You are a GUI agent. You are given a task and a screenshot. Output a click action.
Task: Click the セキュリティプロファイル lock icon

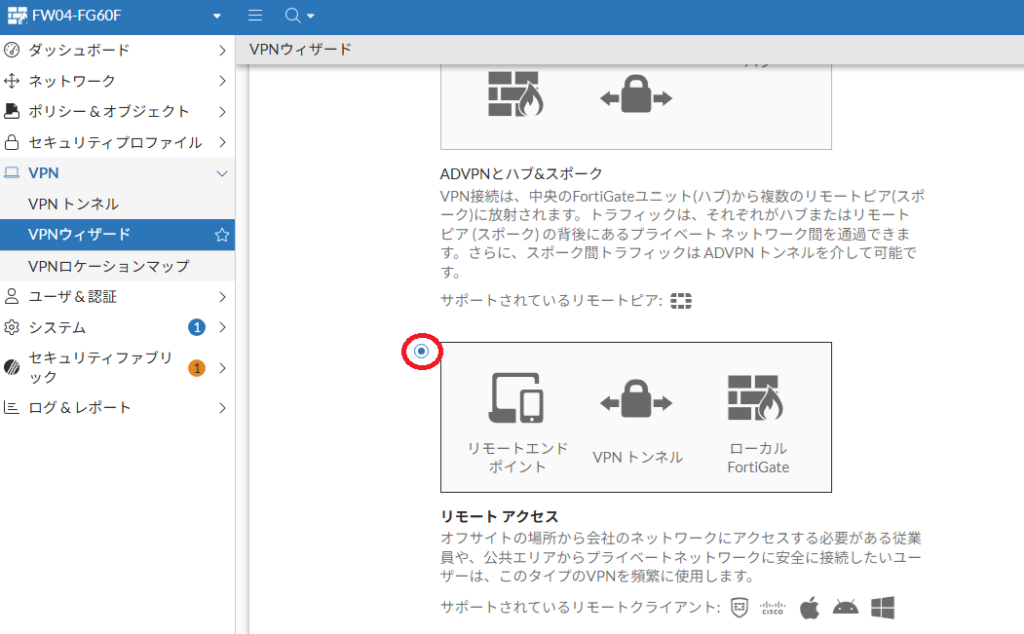click(x=12, y=142)
